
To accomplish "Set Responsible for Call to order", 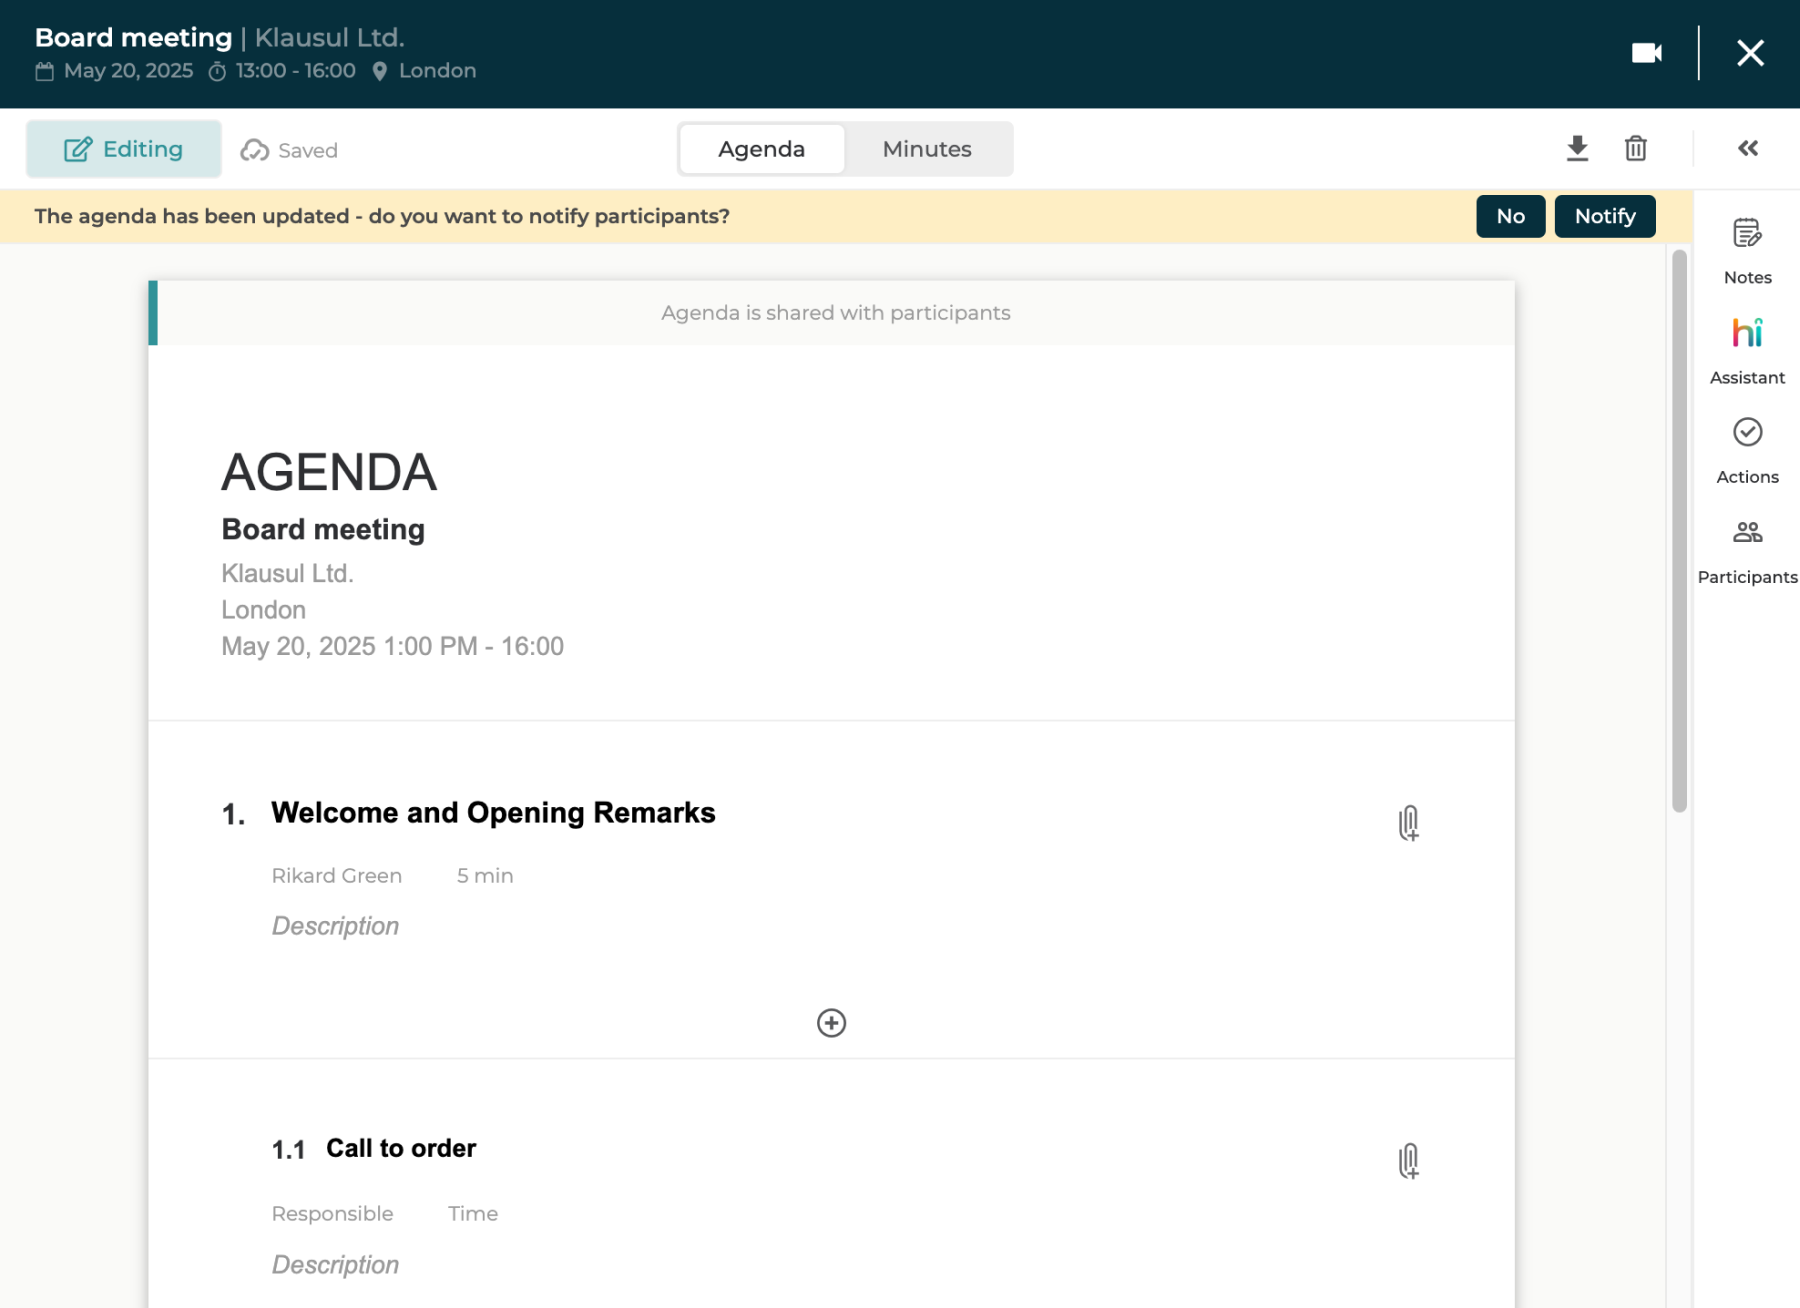I will pos(332,1214).
